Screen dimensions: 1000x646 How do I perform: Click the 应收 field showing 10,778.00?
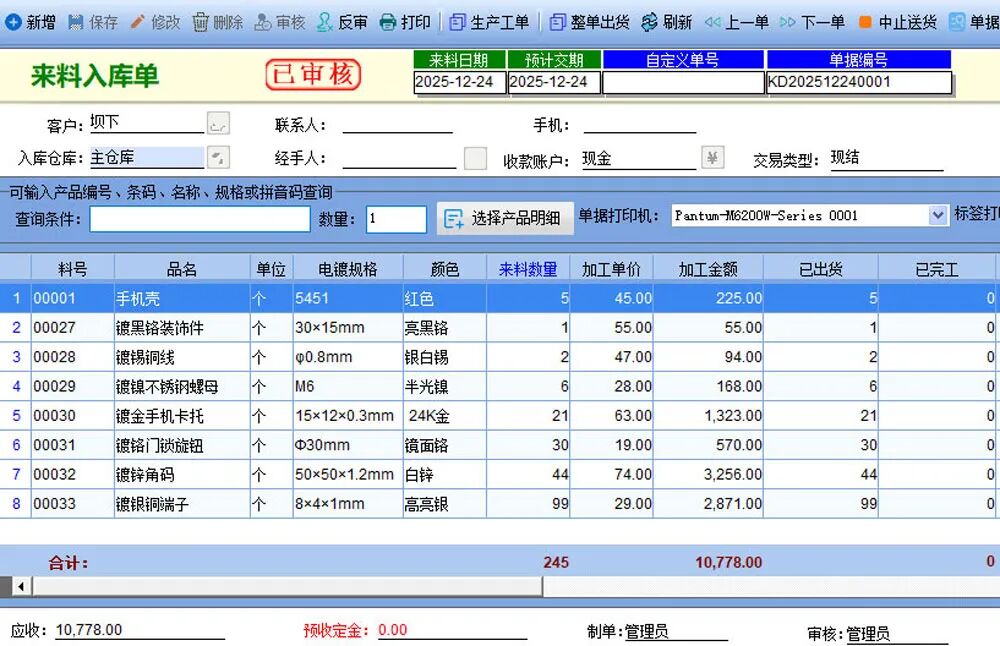click(140, 630)
